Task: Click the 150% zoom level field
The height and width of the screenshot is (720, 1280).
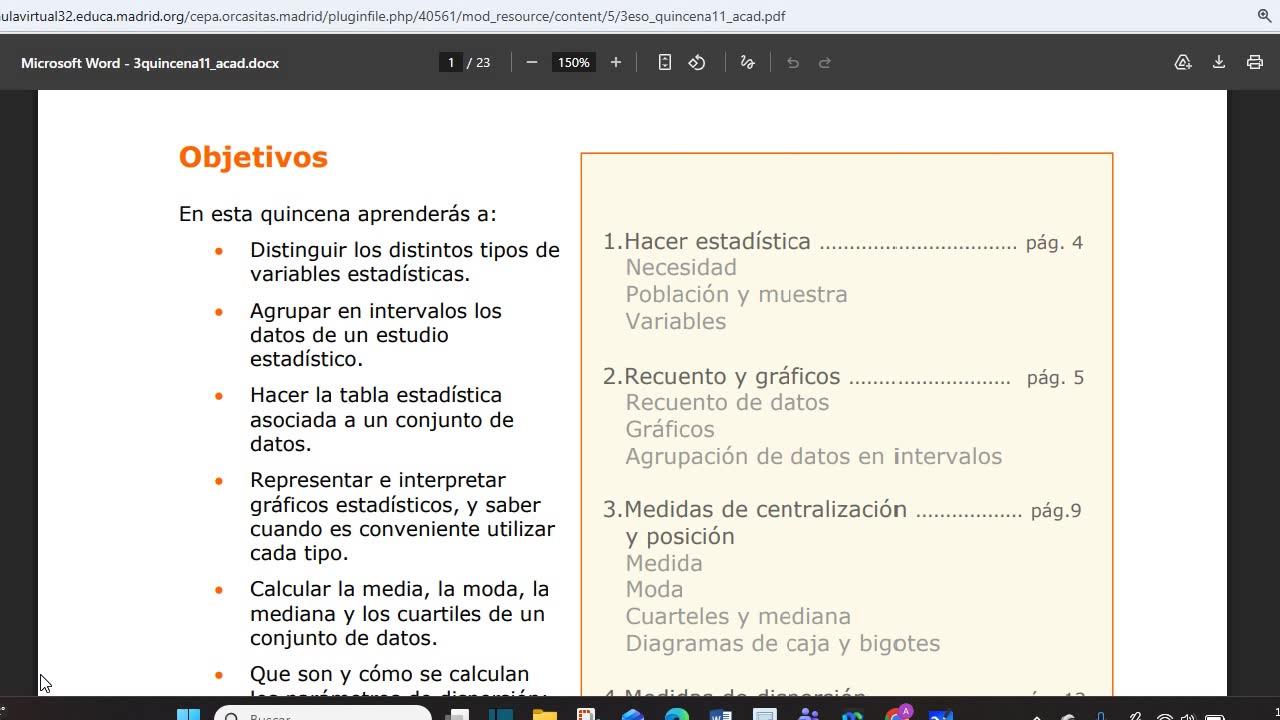Action: tap(574, 62)
